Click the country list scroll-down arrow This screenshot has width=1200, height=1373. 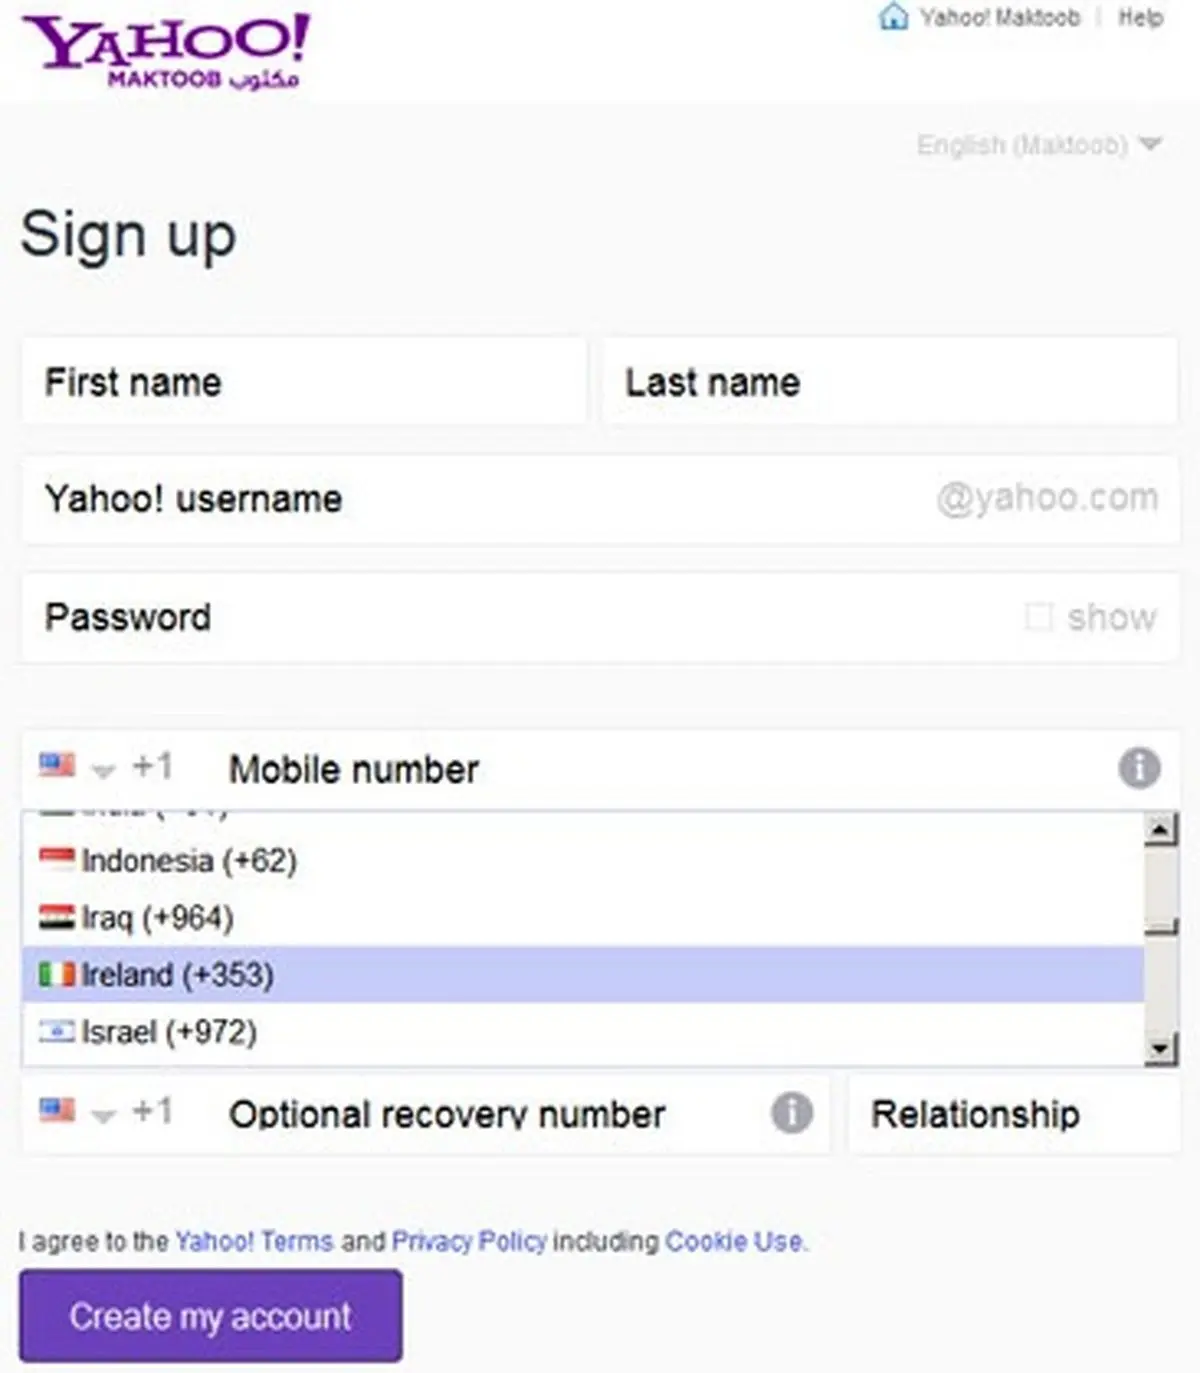[1160, 1048]
